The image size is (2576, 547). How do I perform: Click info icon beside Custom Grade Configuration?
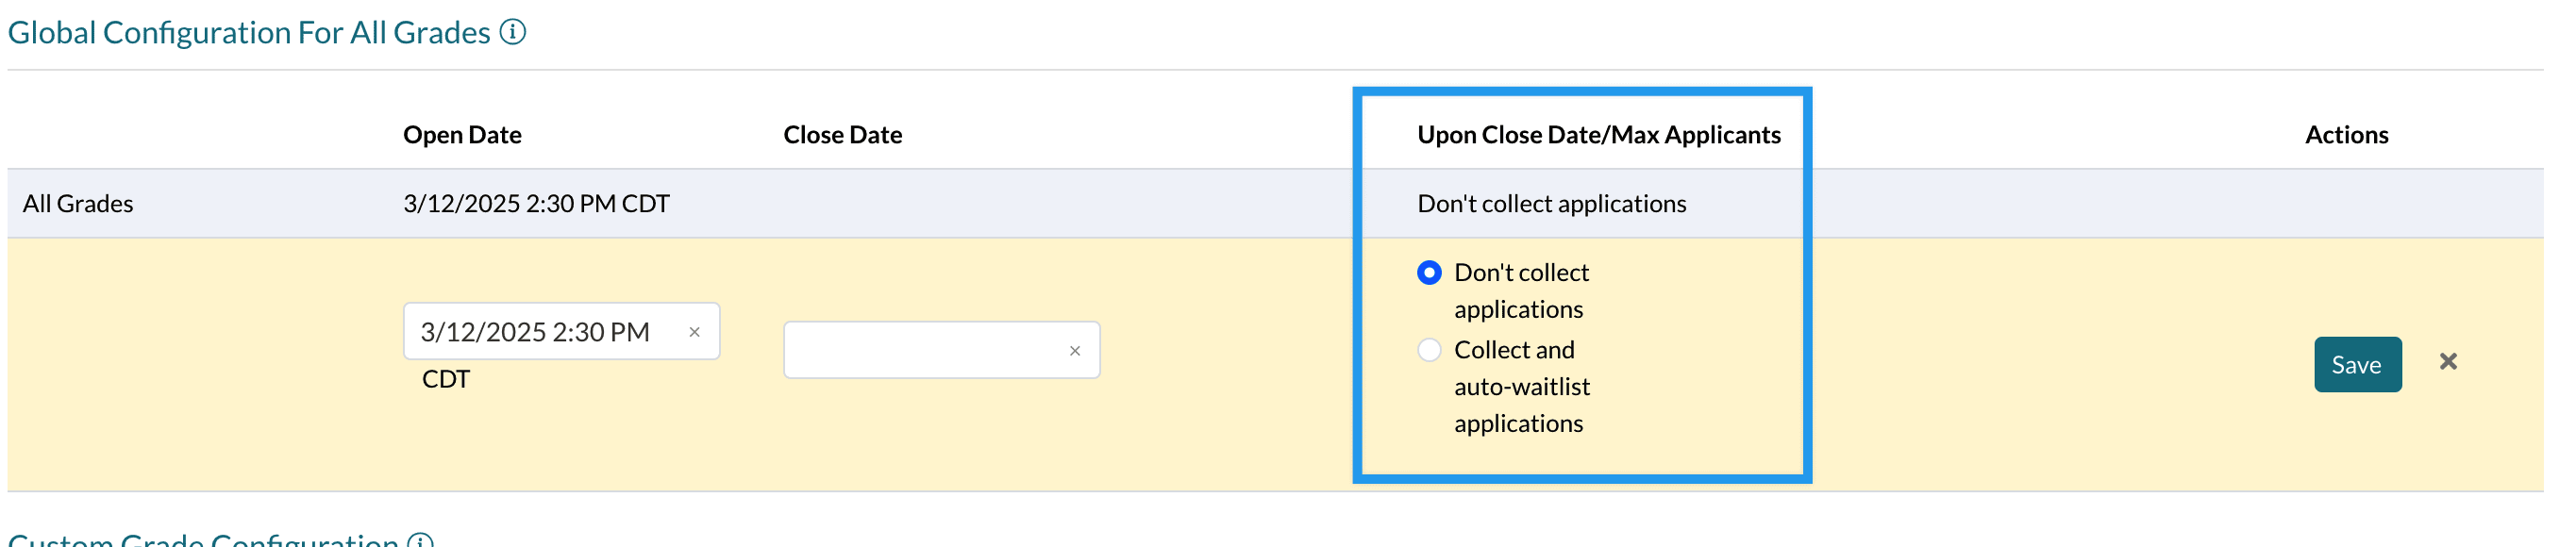click(421, 540)
